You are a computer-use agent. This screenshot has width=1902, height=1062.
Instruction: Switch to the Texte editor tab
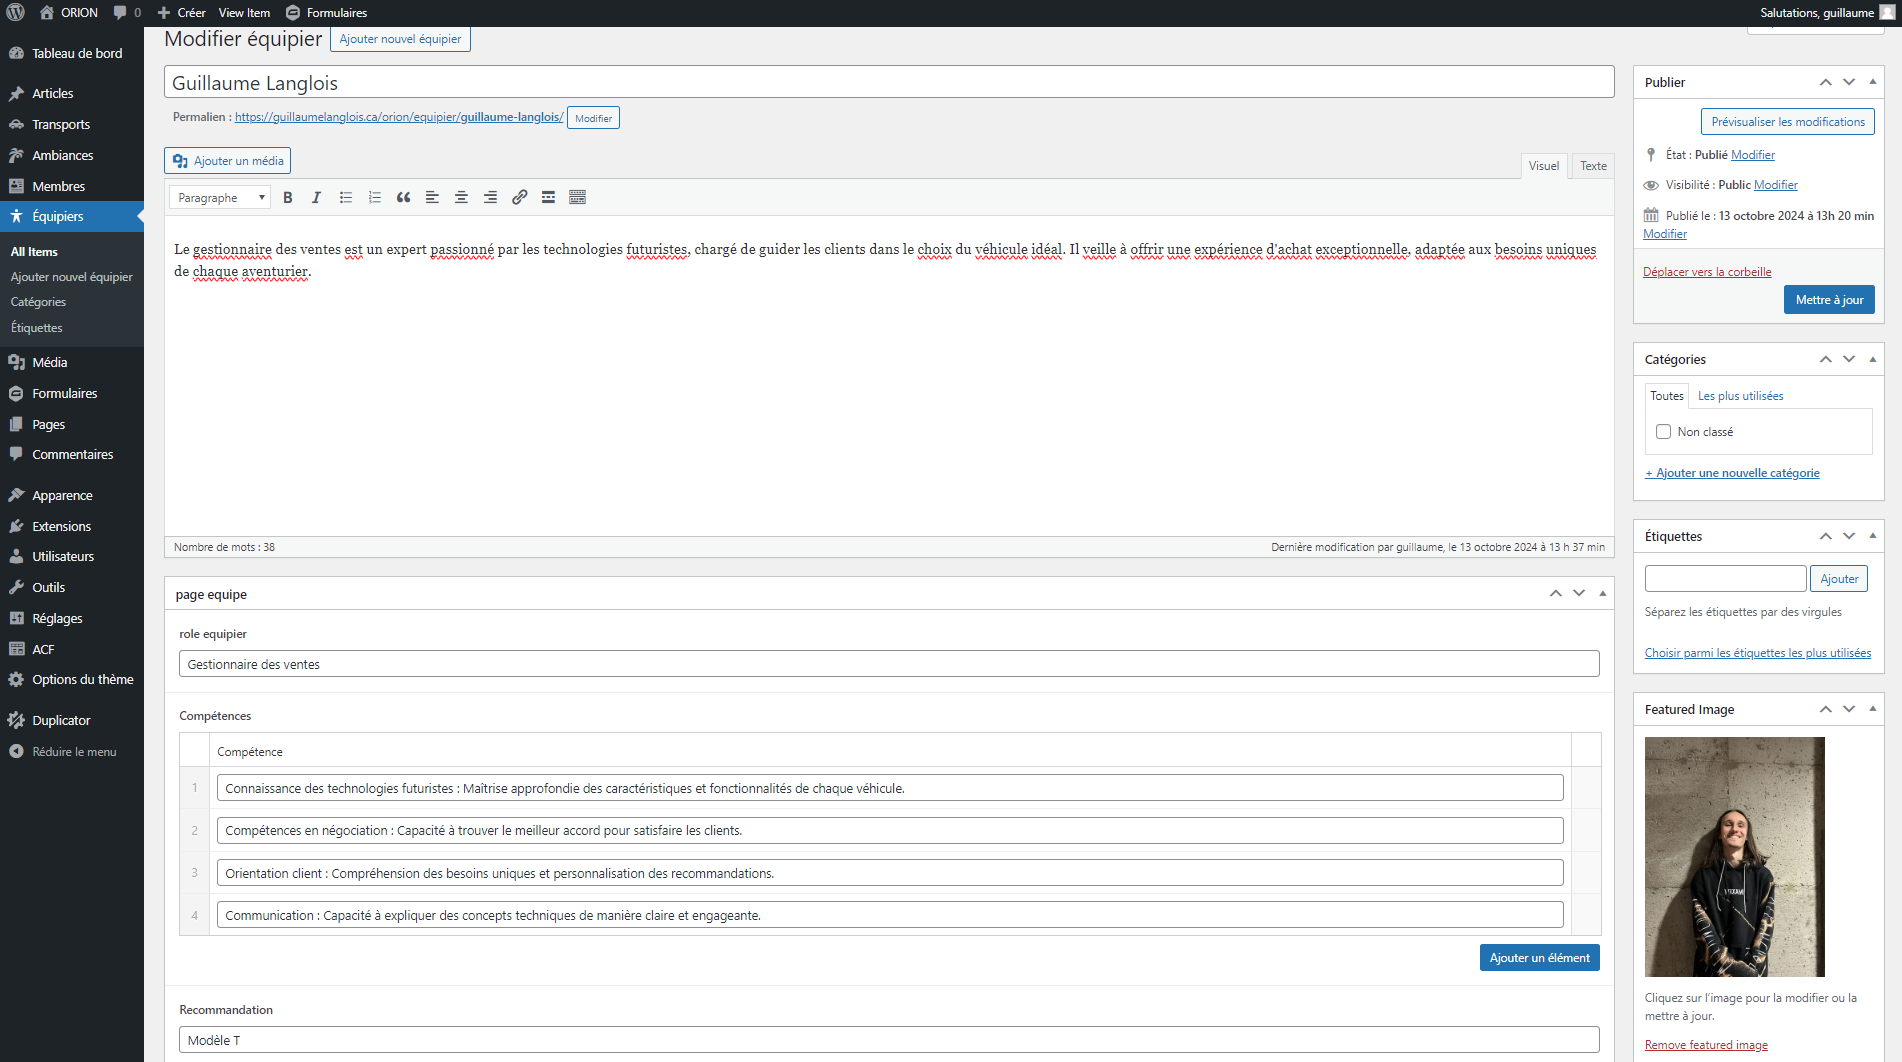click(x=1592, y=165)
